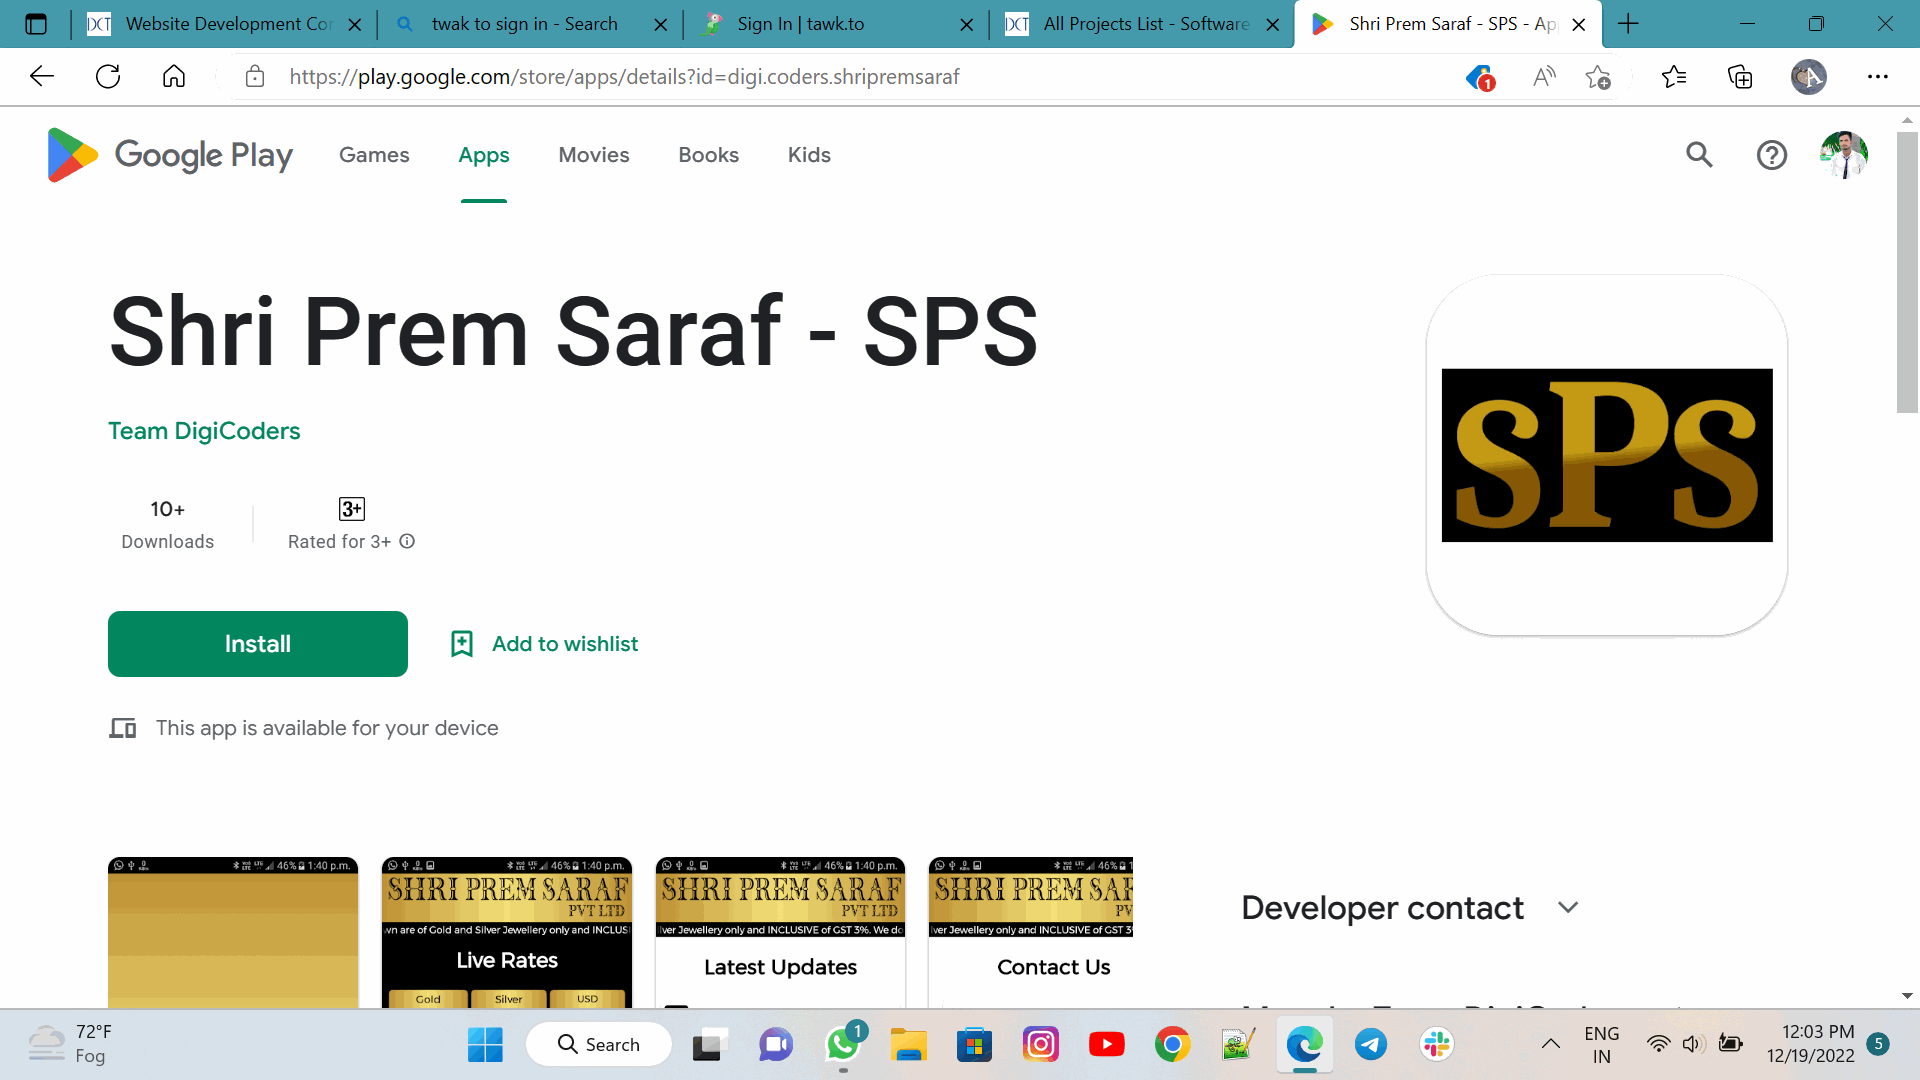Open tab actions menu icon
The width and height of the screenshot is (1920, 1080).
click(x=36, y=24)
